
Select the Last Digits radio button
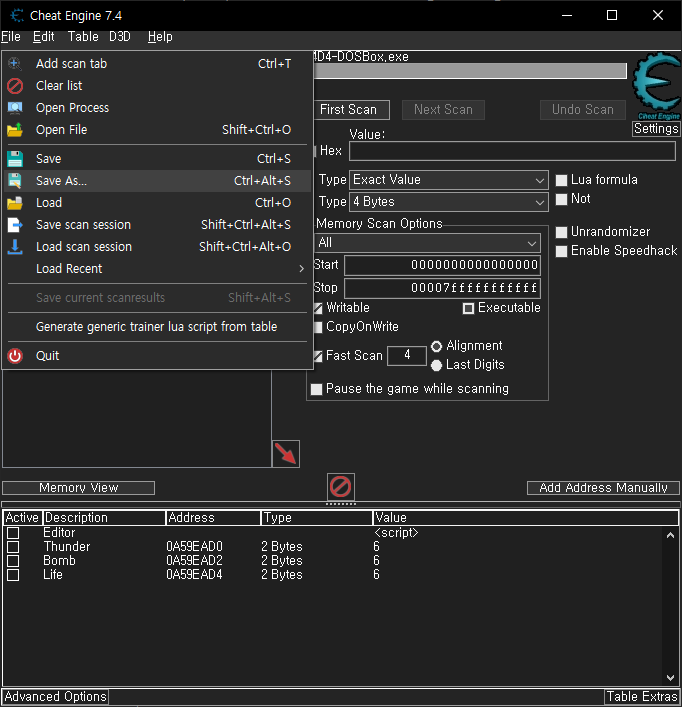(436, 365)
